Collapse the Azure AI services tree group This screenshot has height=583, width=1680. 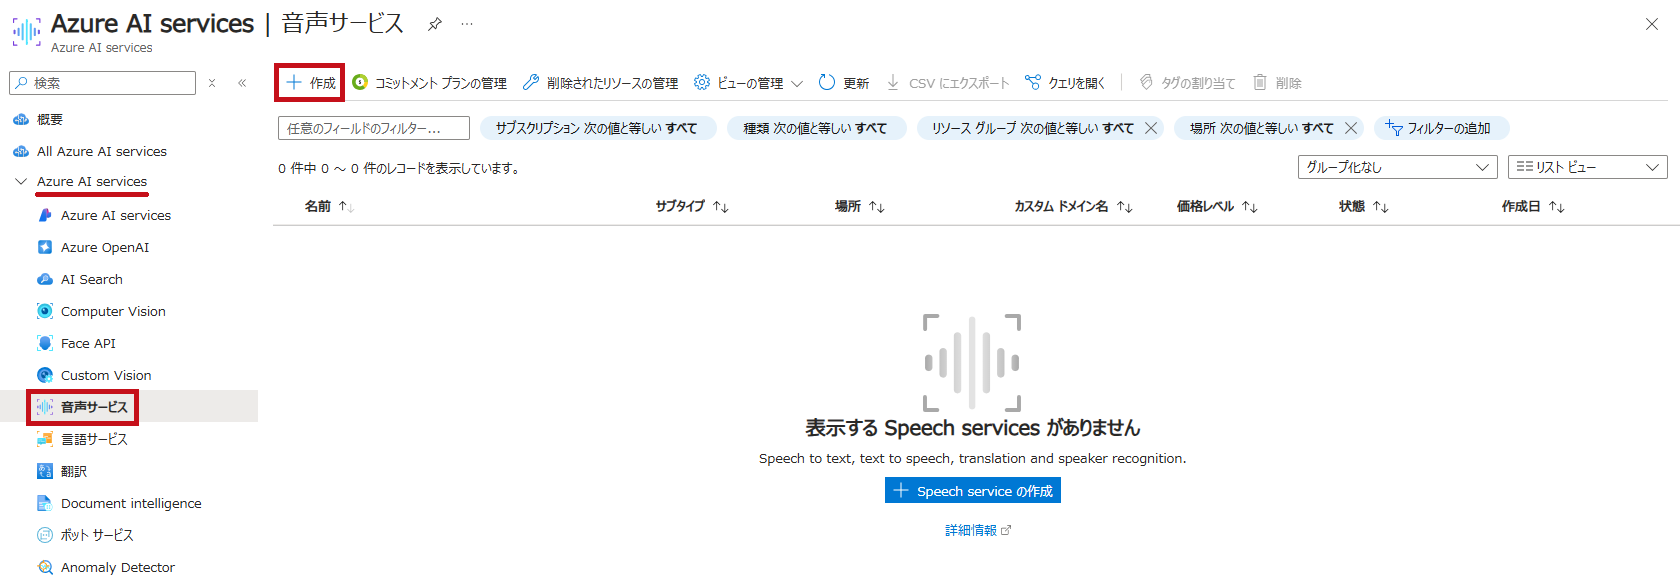click(x=21, y=181)
